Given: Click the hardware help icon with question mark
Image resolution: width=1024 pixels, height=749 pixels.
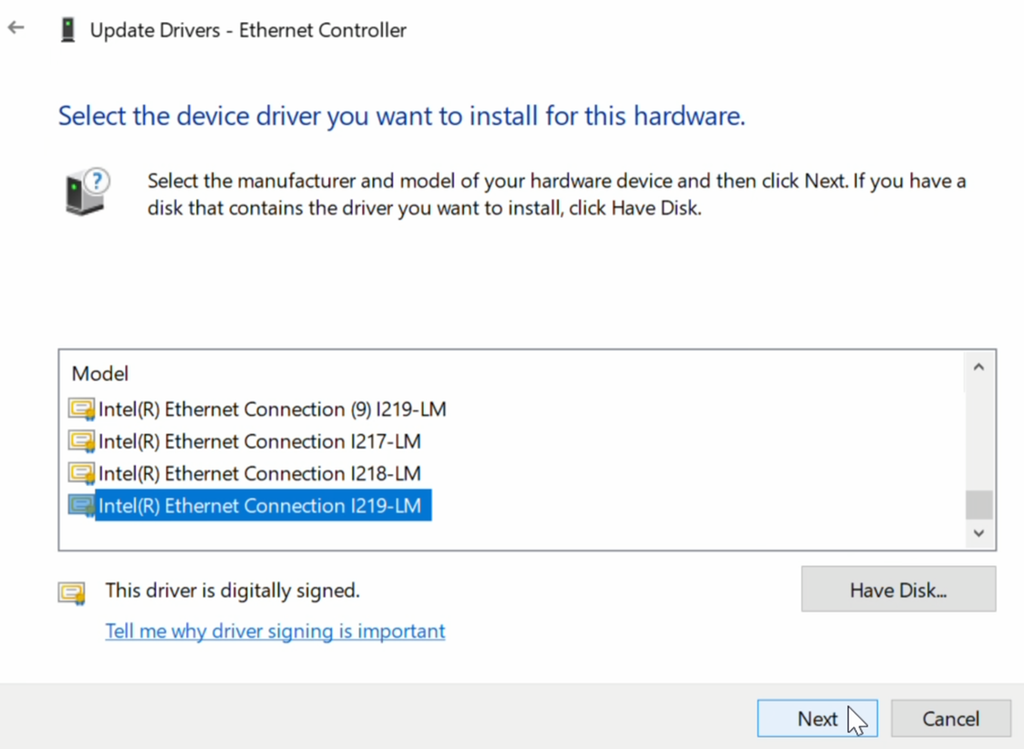Looking at the screenshot, I should (87, 191).
